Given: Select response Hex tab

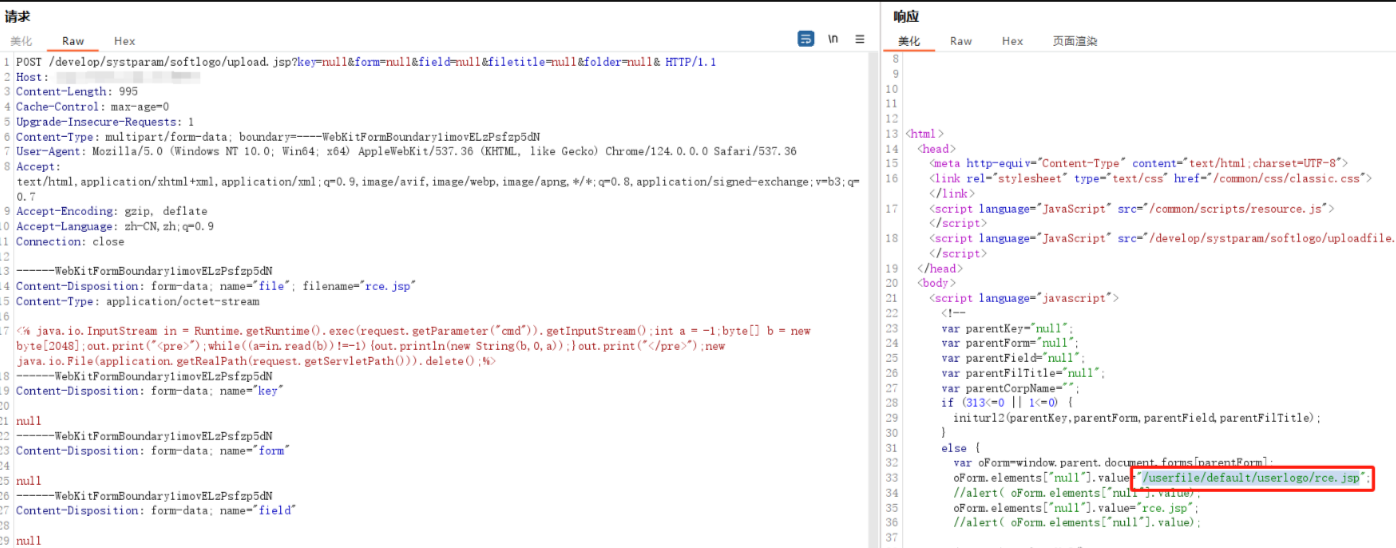Looking at the screenshot, I should [x=1012, y=41].
